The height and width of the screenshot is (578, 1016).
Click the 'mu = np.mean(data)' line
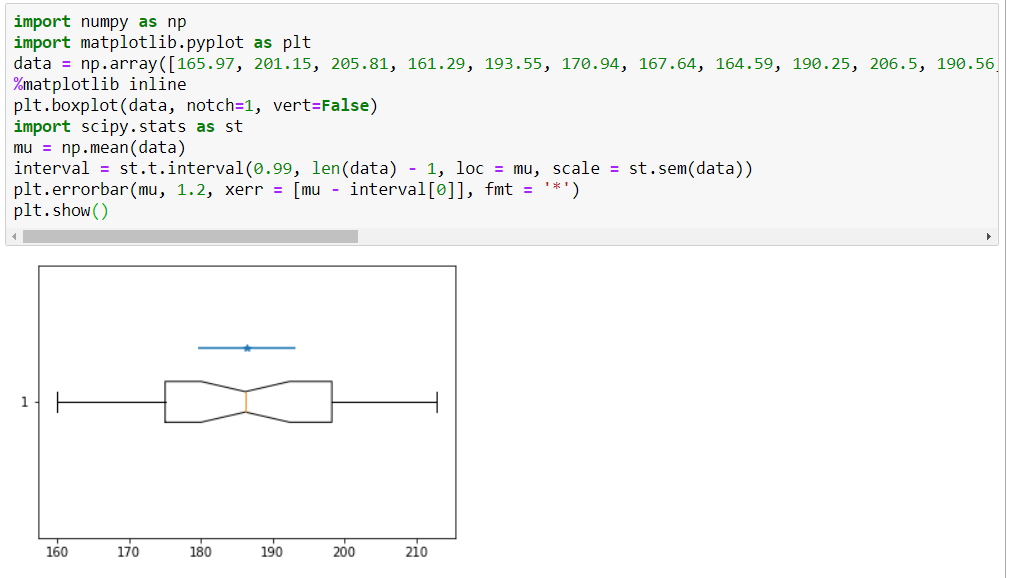(100, 147)
